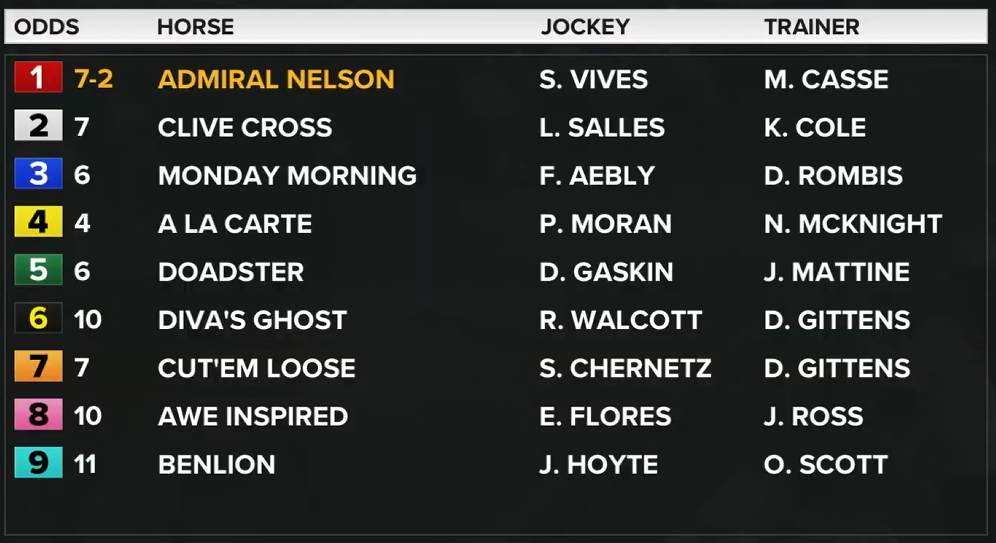Select jockey S. CHERNETZ

point(625,368)
